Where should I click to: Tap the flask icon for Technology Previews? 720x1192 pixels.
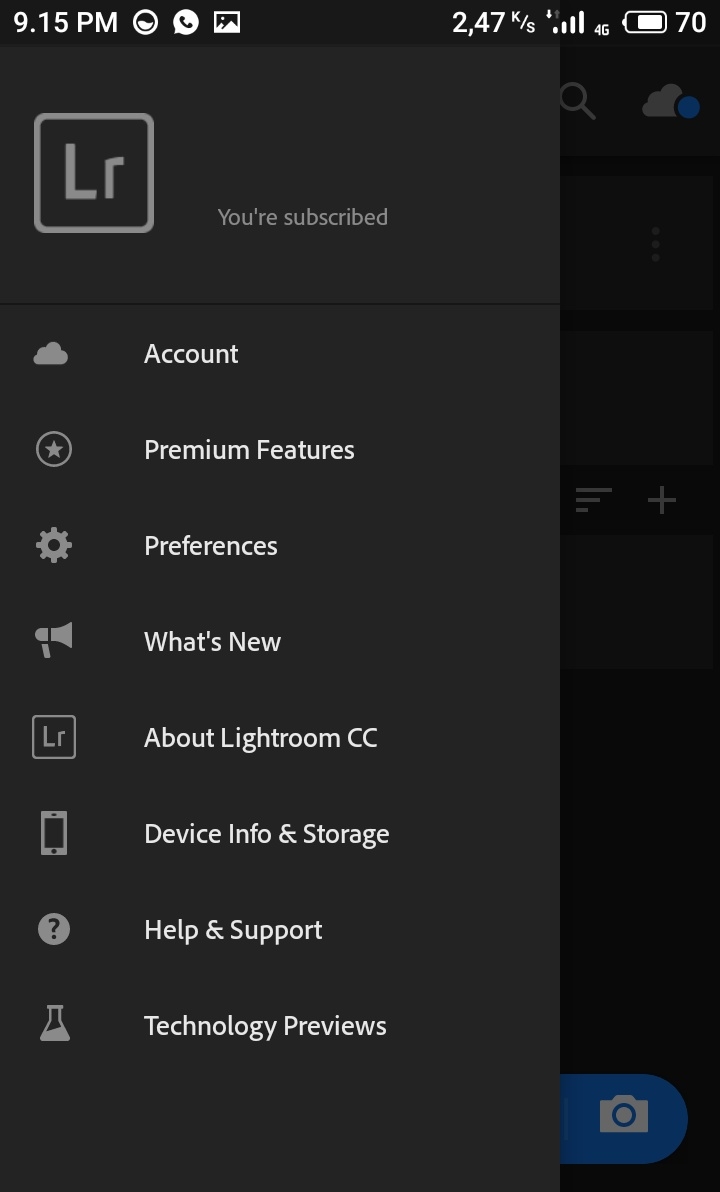pos(55,1023)
